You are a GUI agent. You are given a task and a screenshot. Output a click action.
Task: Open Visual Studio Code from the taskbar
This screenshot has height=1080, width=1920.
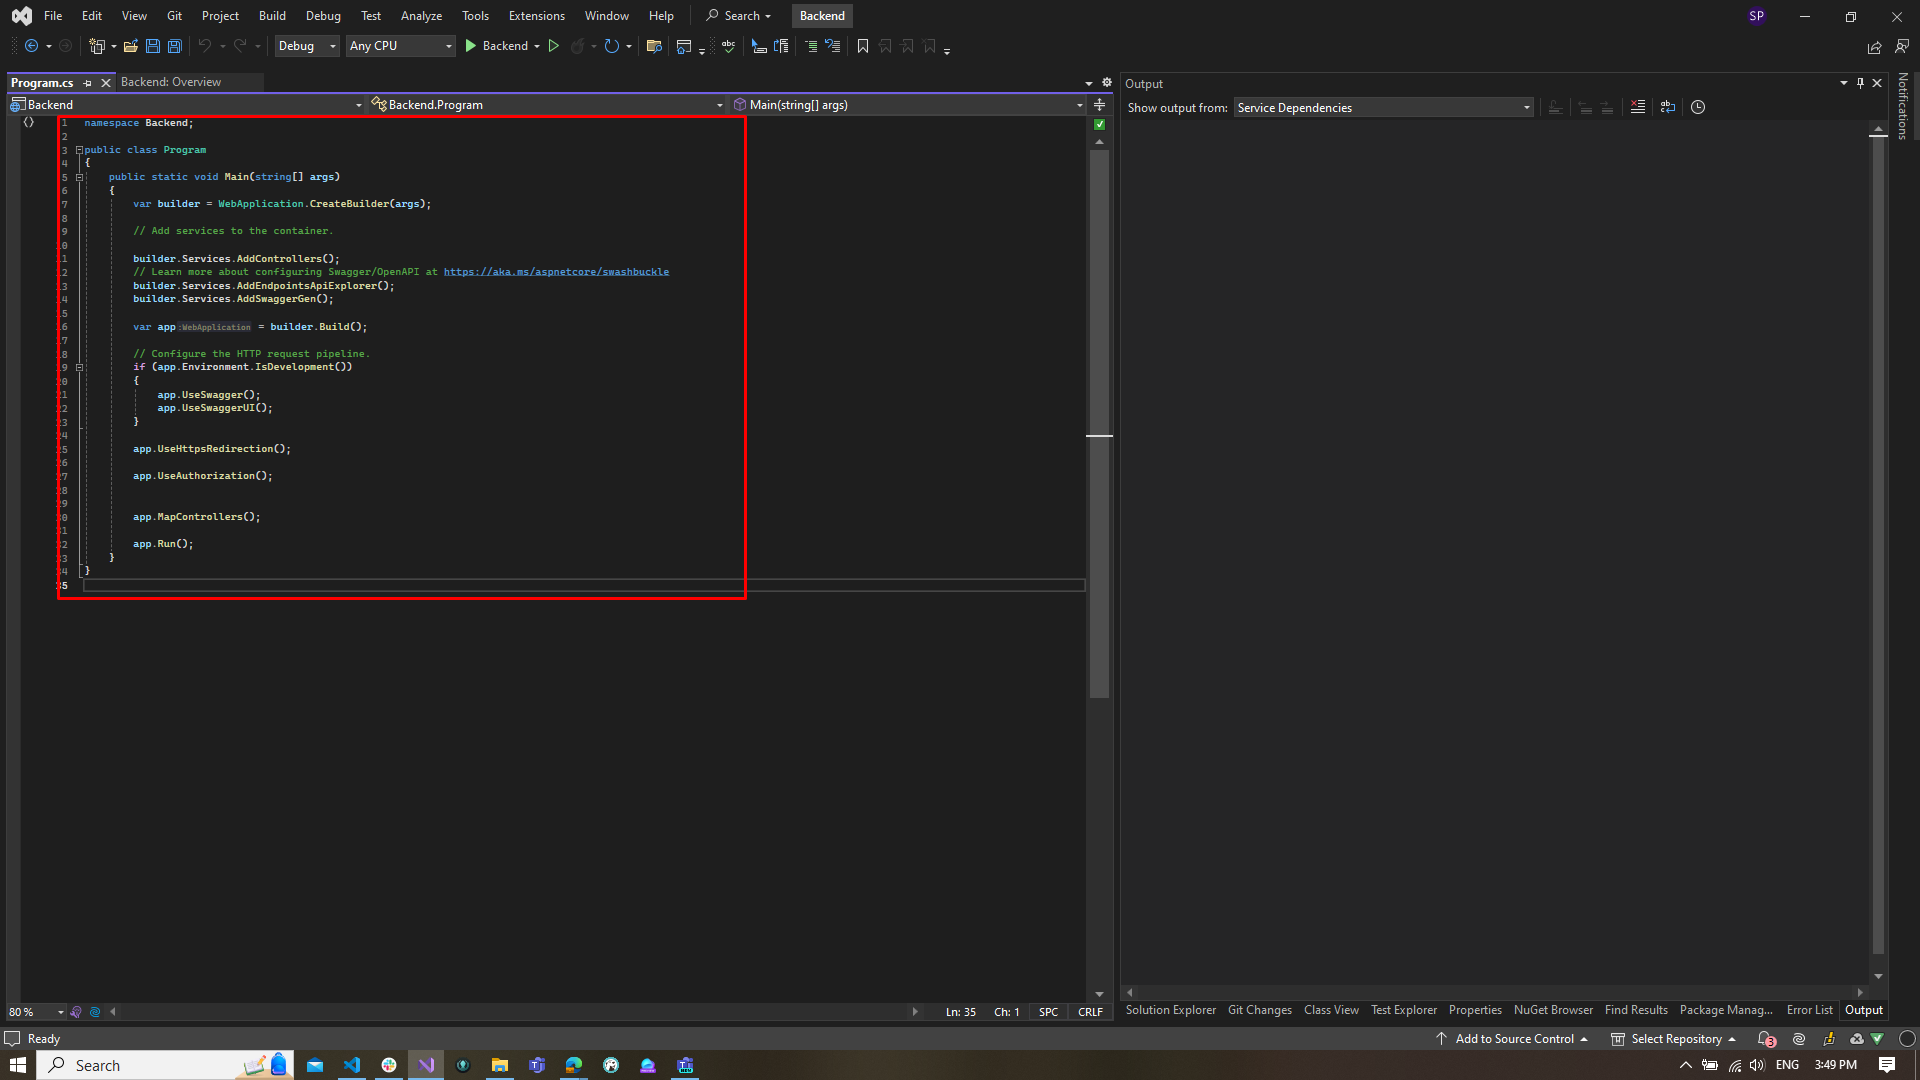(x=352, y=1065)
